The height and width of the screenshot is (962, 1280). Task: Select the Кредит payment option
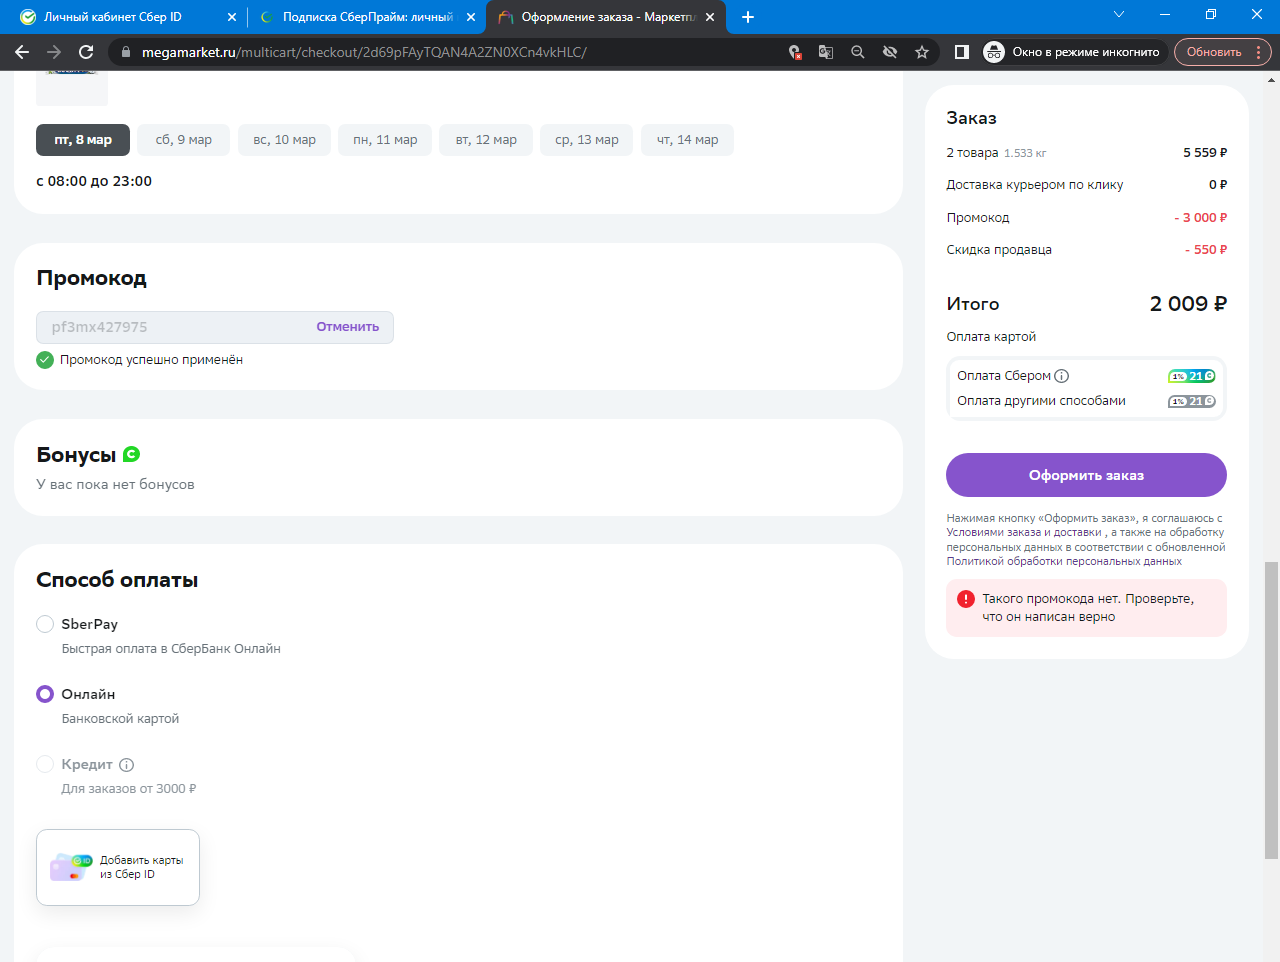pos(45,764)
